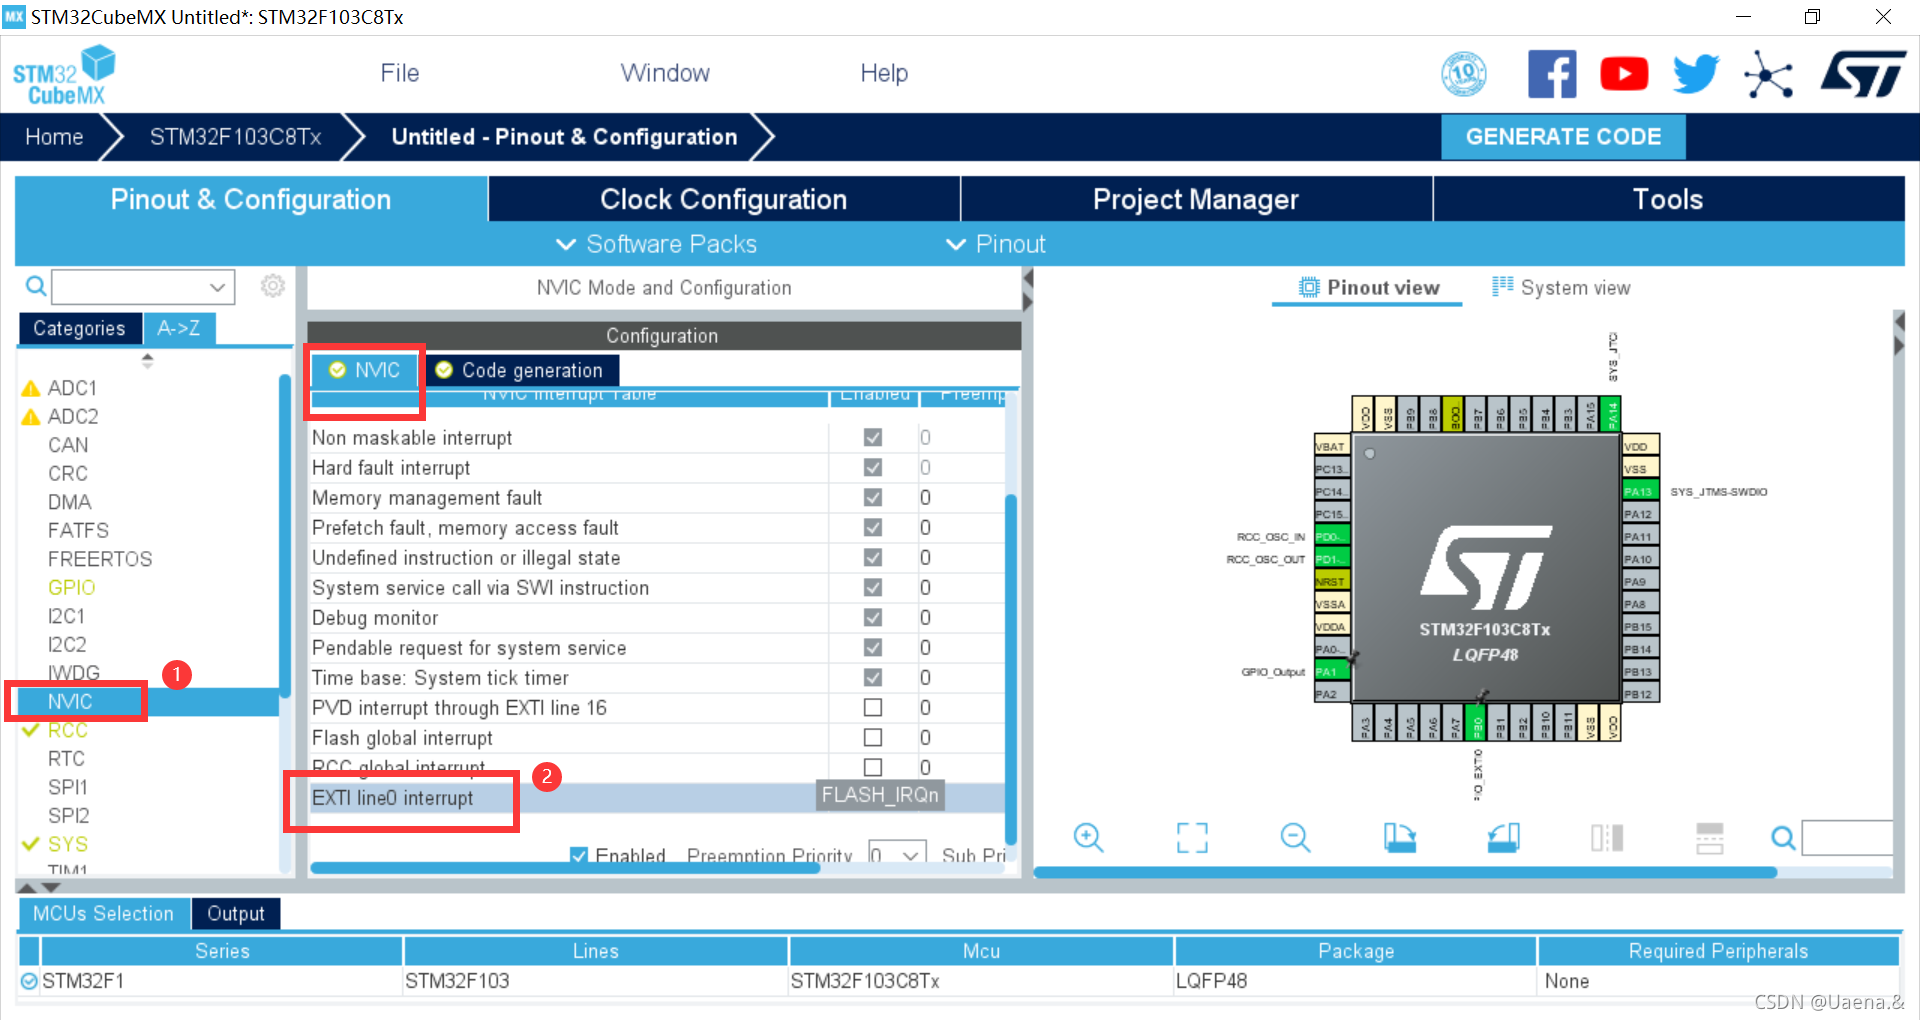
Task: Select pin PA13 on the chip
Action: coord(1640,491)
